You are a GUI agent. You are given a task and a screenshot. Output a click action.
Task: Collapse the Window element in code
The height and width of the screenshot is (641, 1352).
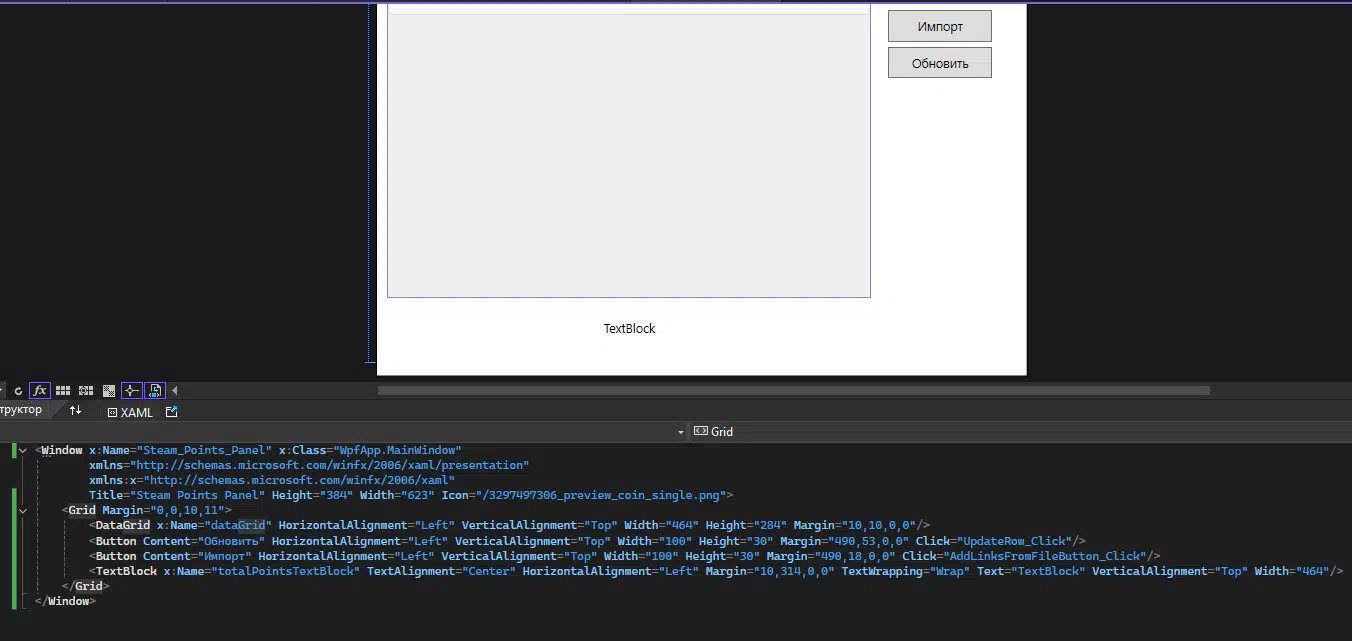click(23, 451)
